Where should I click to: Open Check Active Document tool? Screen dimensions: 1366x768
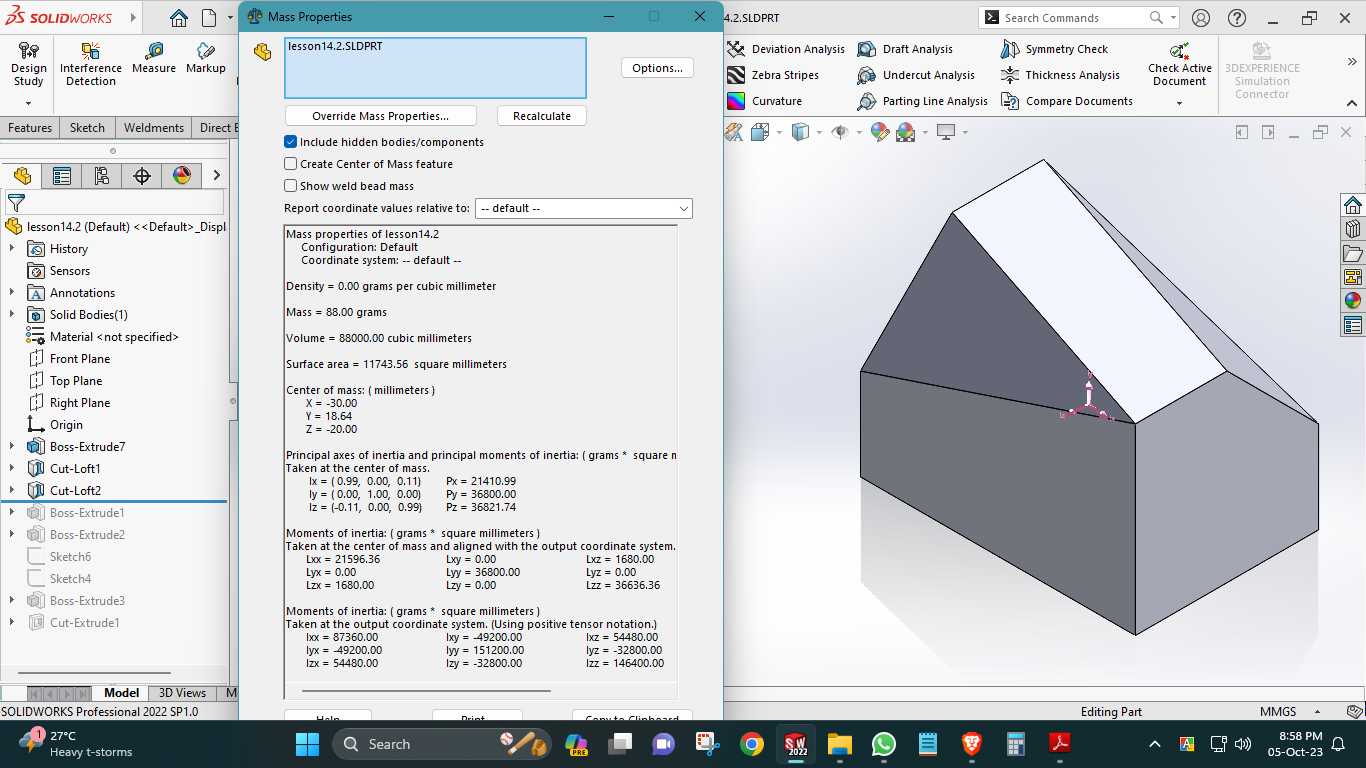(x=1179, y=65)
